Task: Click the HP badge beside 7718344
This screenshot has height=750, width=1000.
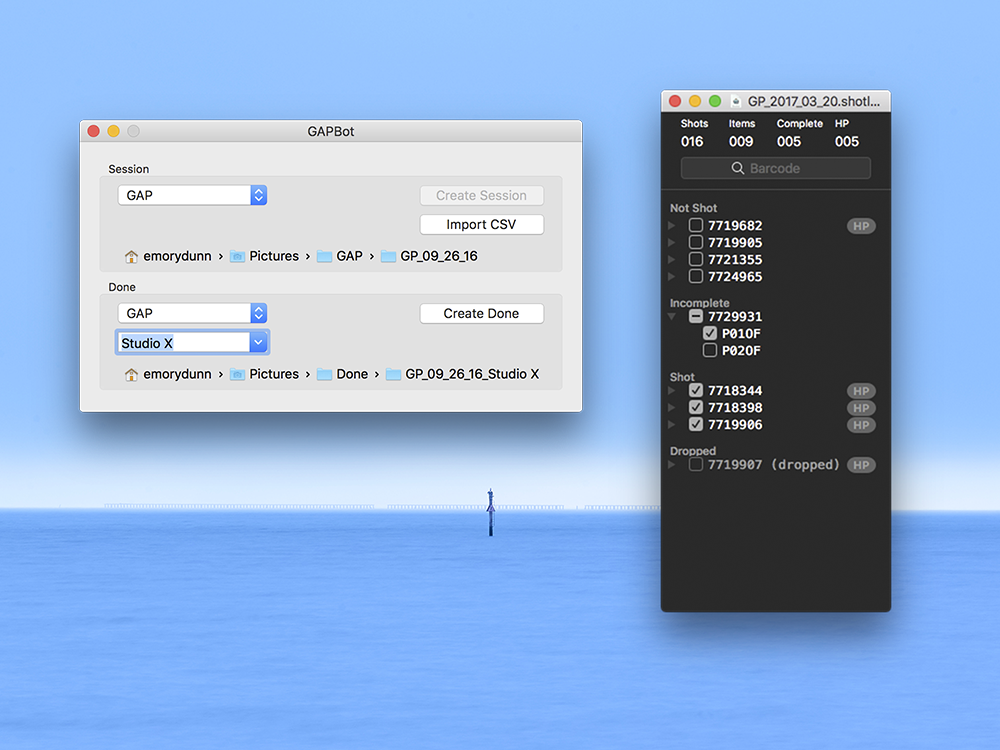Action: coord(861,391)
